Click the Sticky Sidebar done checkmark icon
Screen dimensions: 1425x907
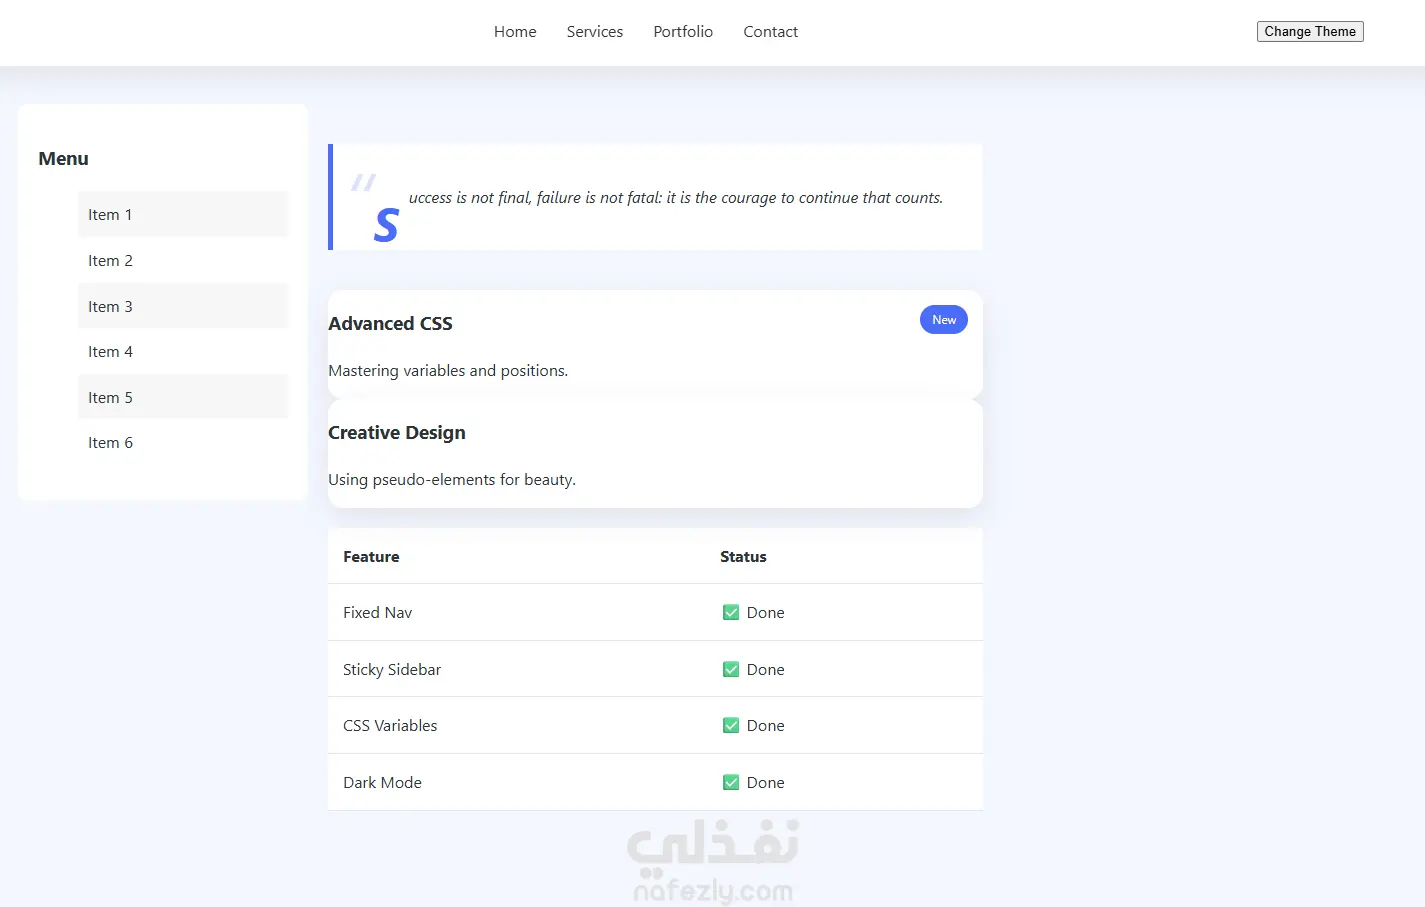coord(731,670)
